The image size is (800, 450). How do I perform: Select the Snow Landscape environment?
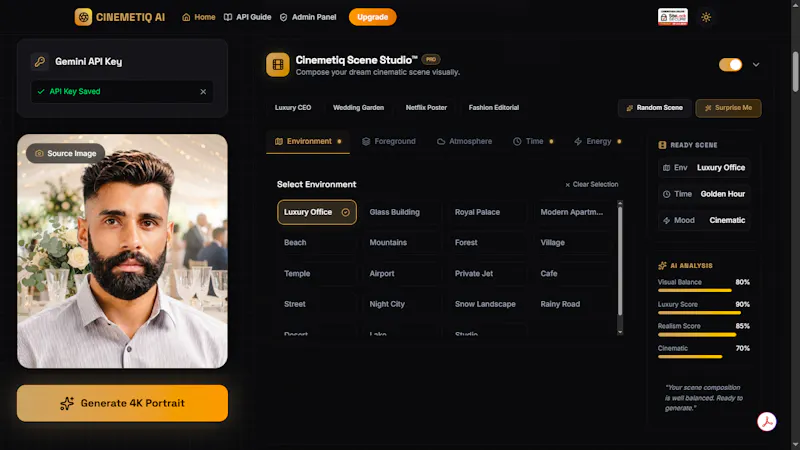point(485,304)
